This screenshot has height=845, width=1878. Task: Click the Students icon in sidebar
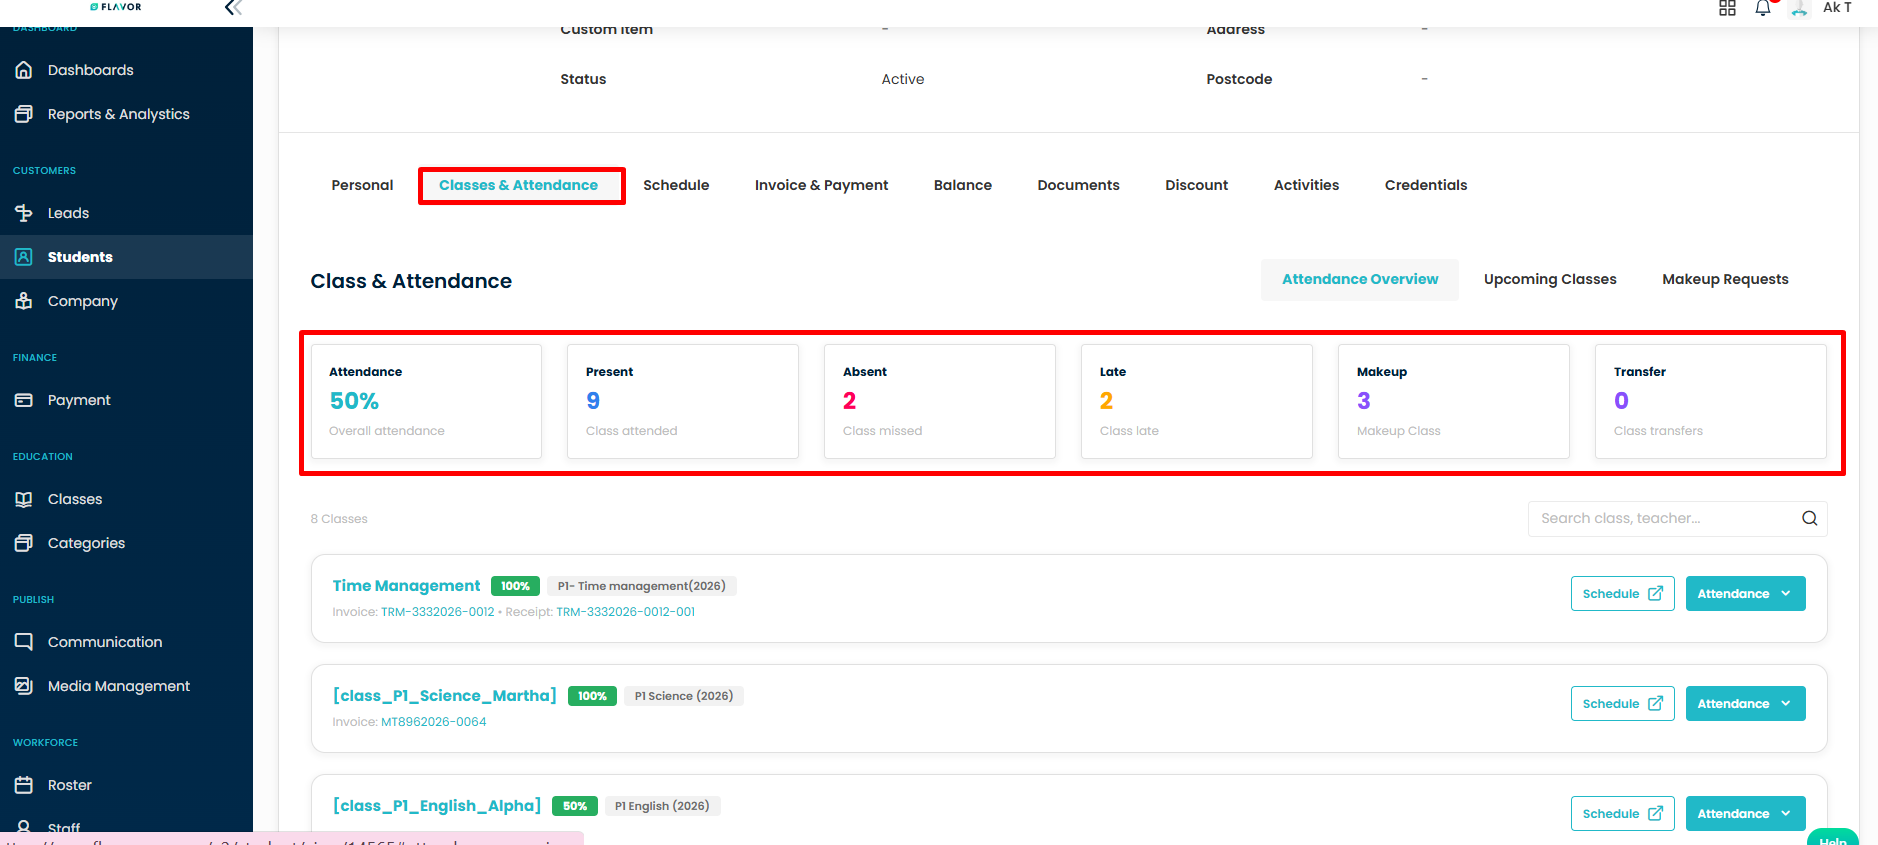24,257
